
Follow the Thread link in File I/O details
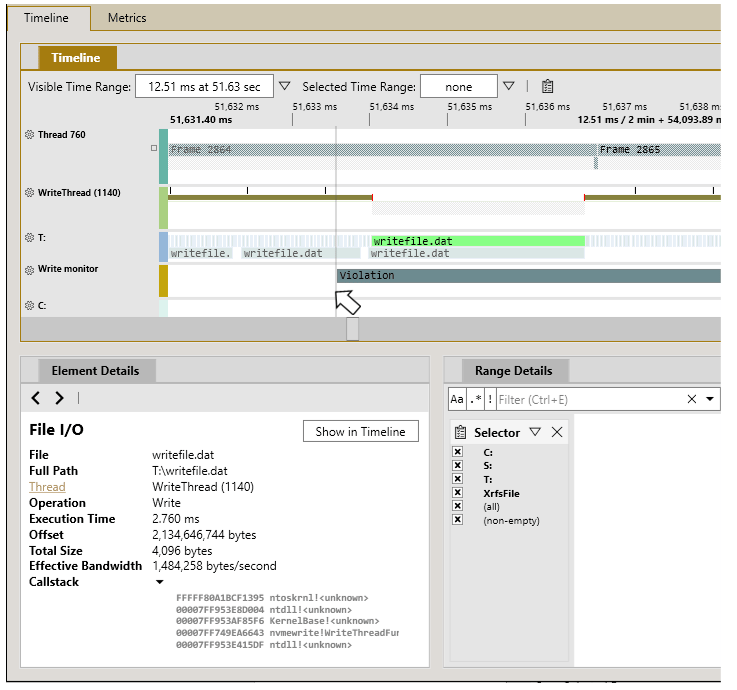click(47, 487)
